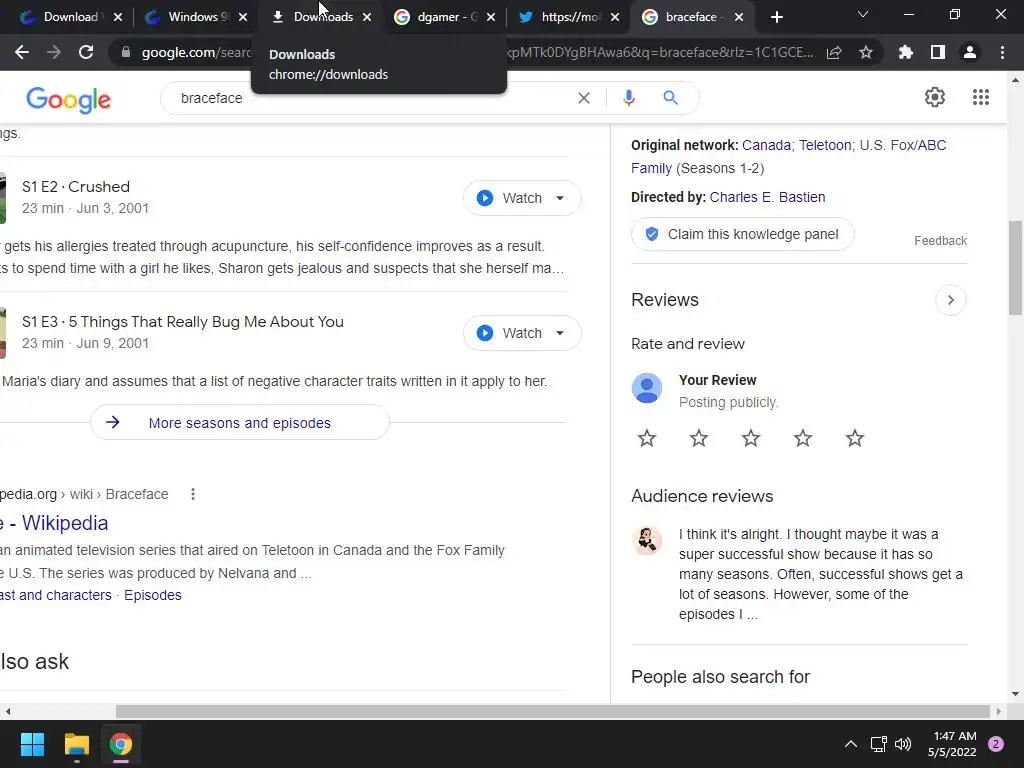Bookmark this page with the star icon
The height and width of the screenshot is (768, 1024).
pyautogui.click(x=866, y=52)
